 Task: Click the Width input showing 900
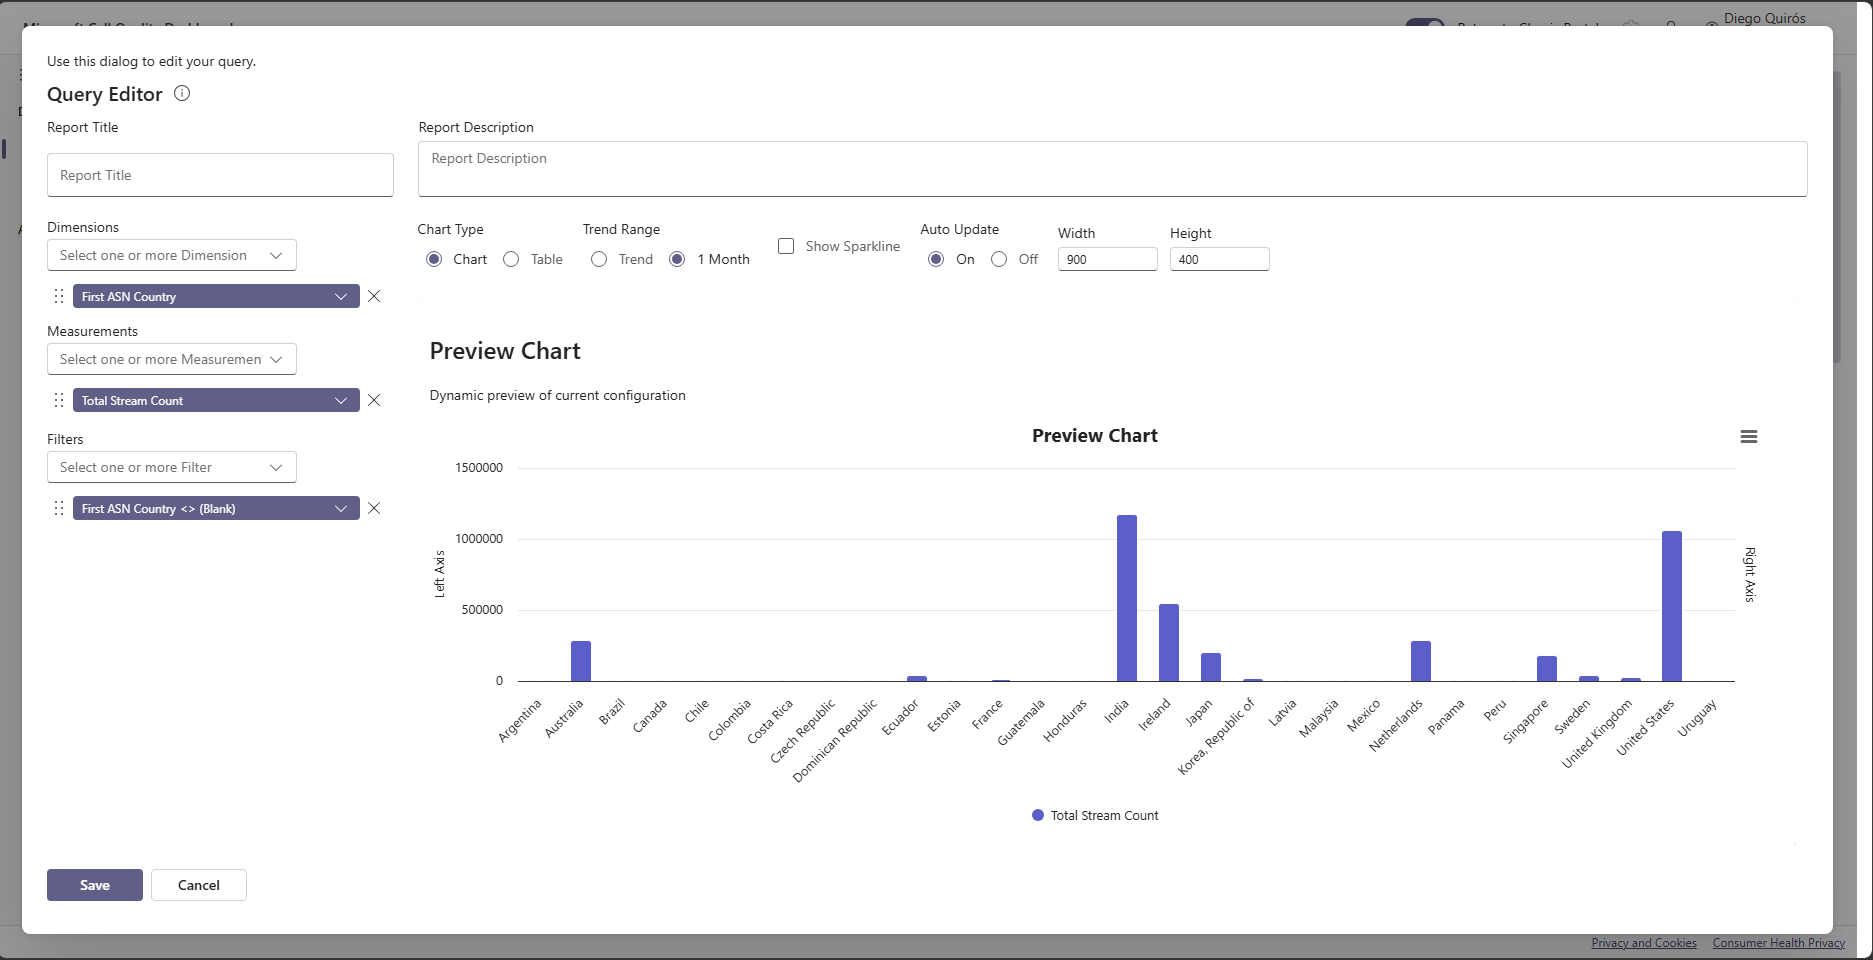click(x=1108, y=259)
